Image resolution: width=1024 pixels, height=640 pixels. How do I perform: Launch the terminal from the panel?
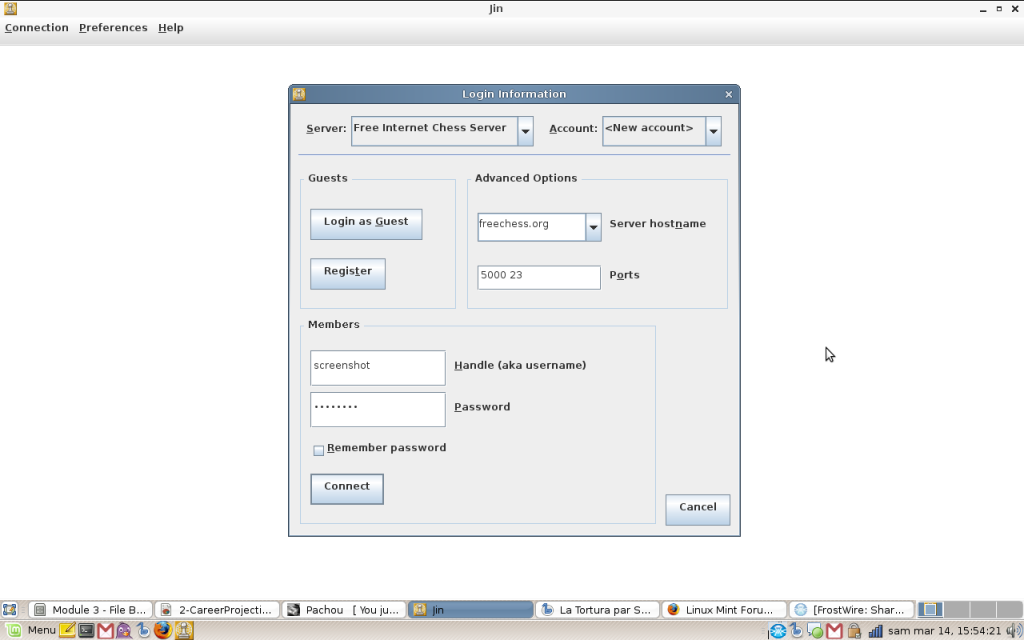click(86, 630)
